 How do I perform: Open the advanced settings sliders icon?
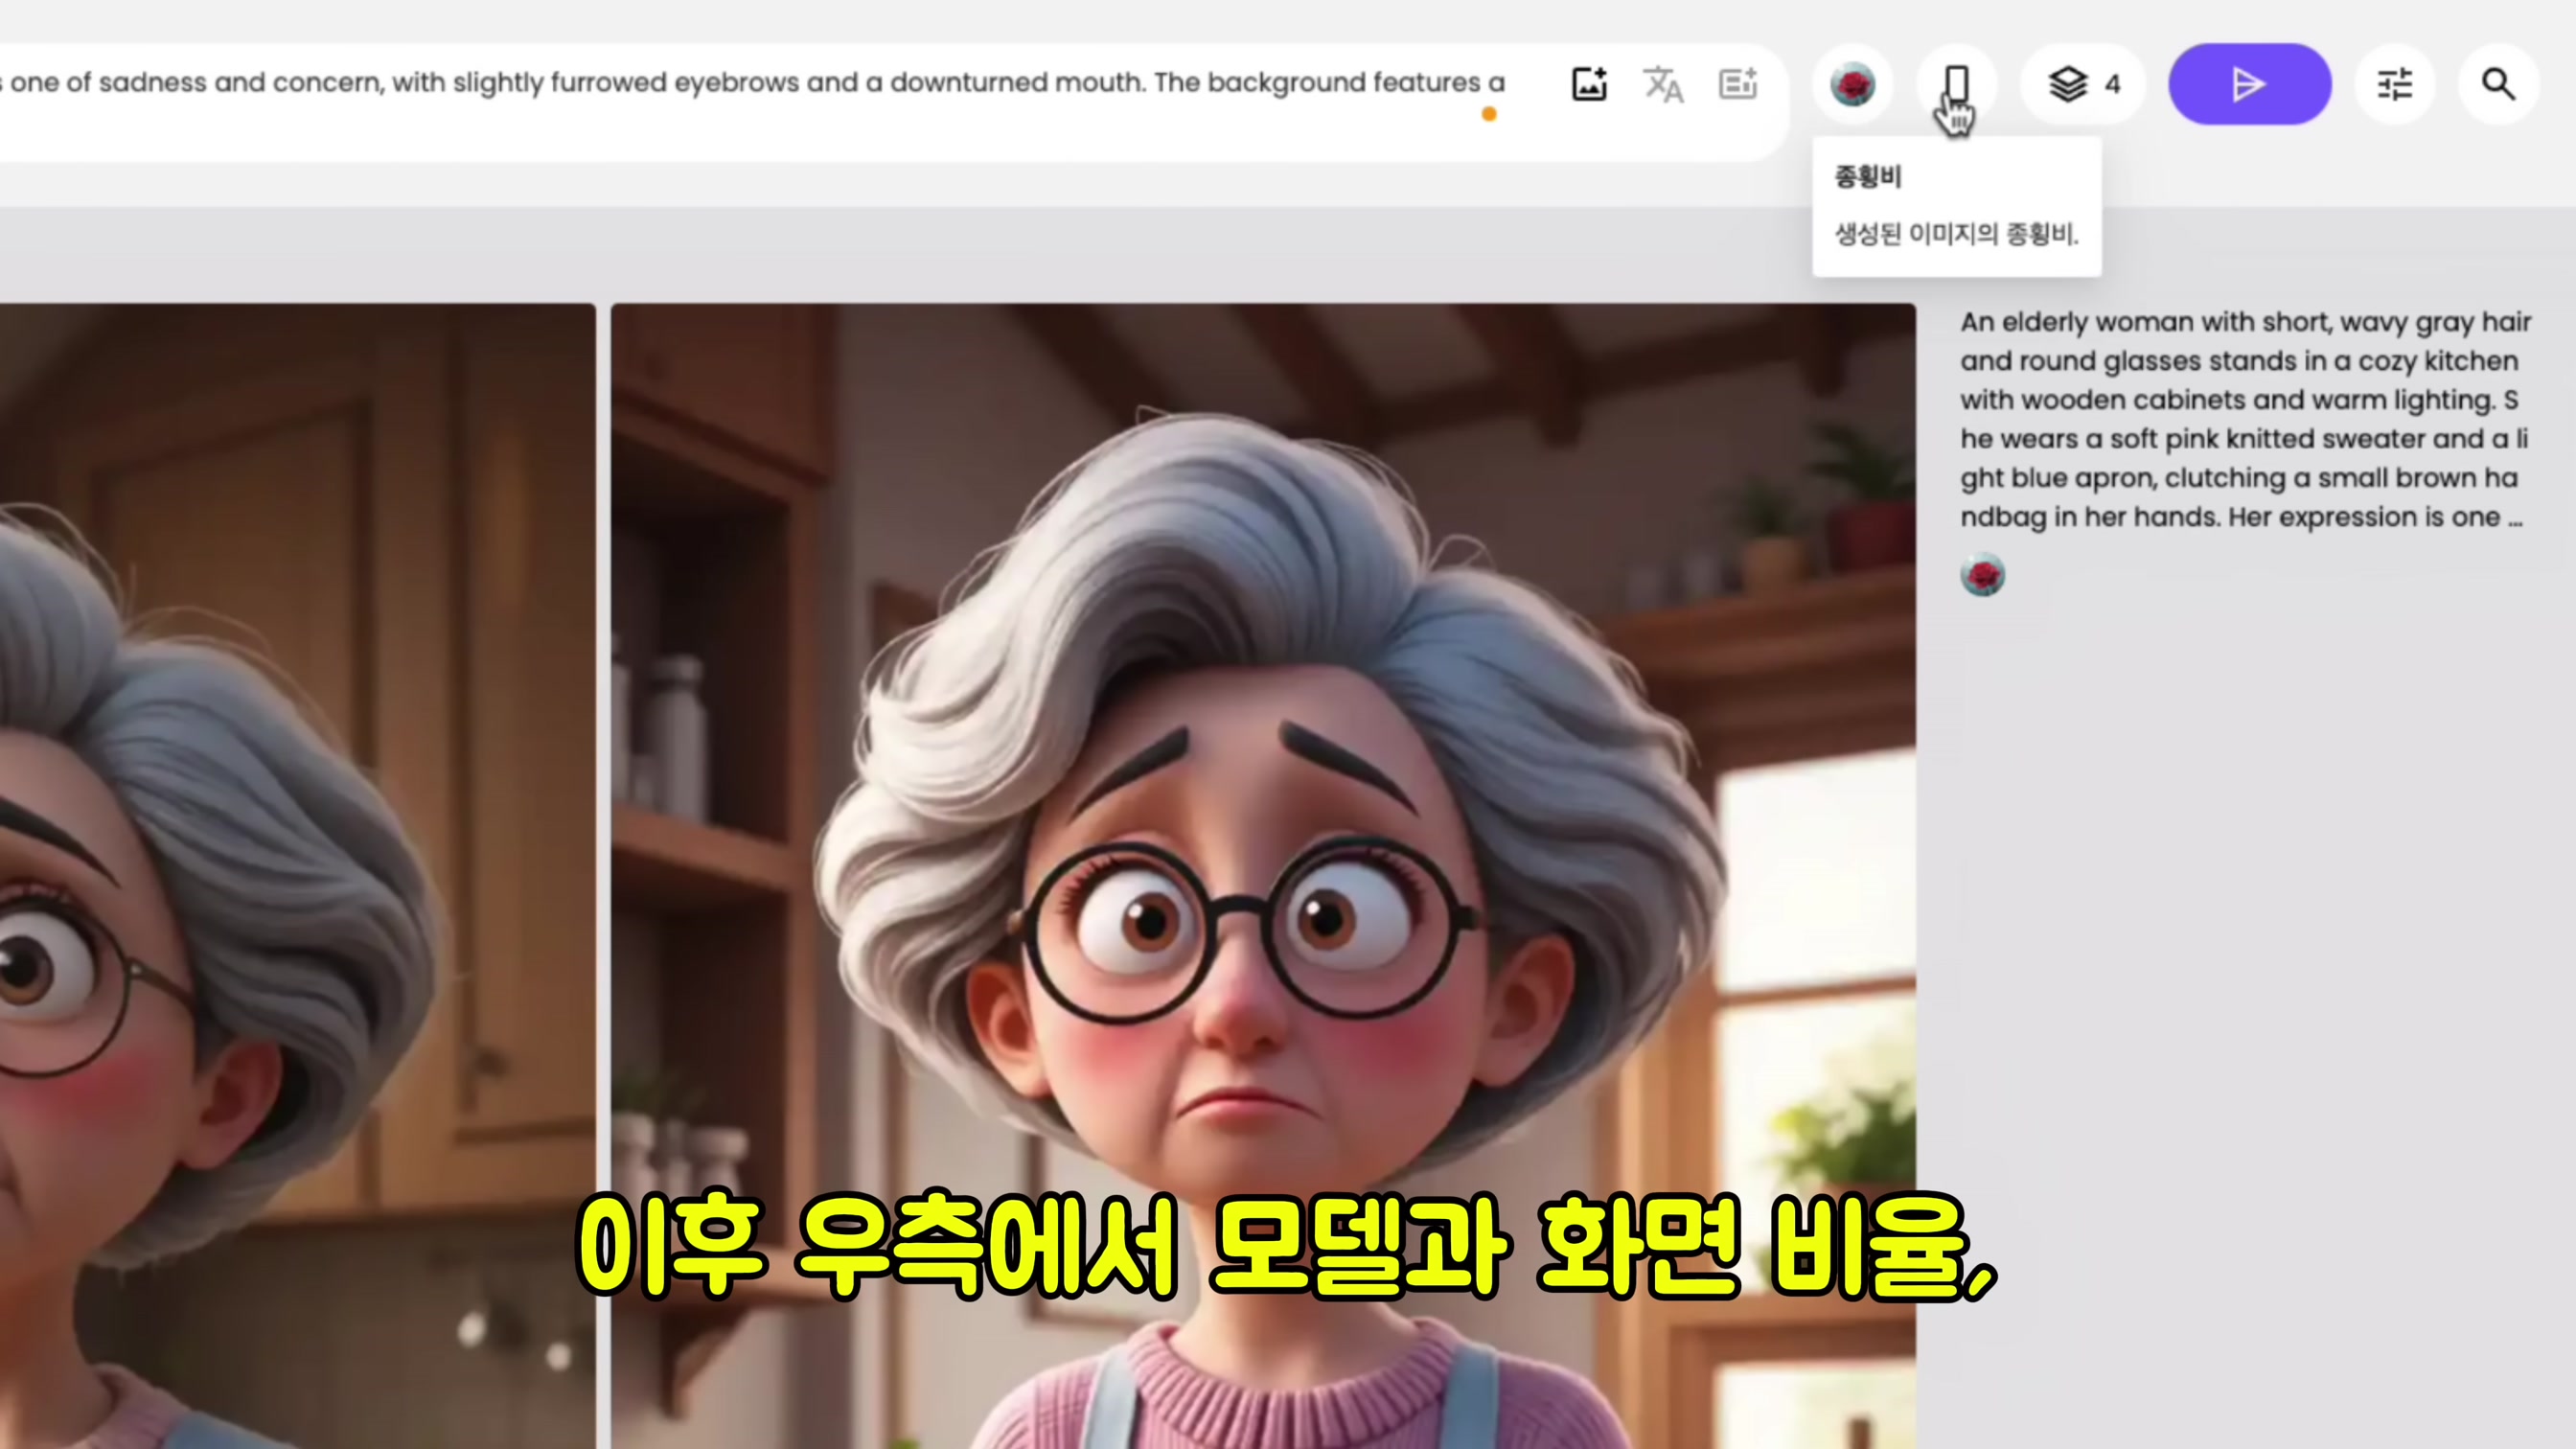[x=2395, y=84]
